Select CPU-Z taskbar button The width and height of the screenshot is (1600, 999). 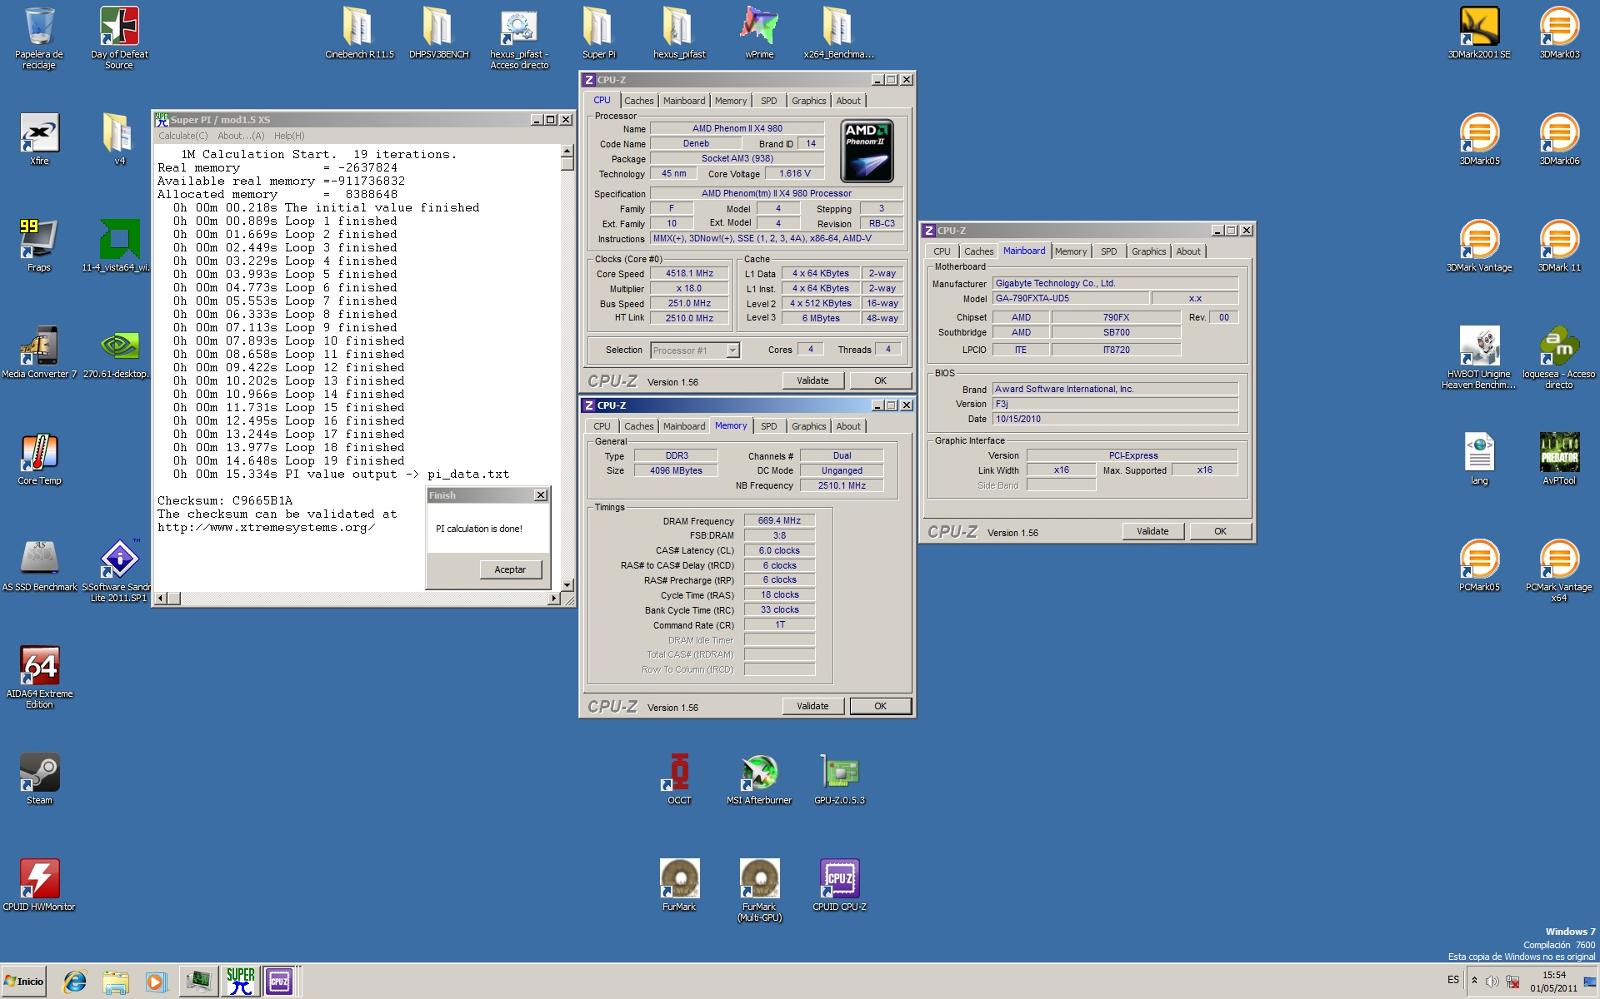(x=279, y=981)
